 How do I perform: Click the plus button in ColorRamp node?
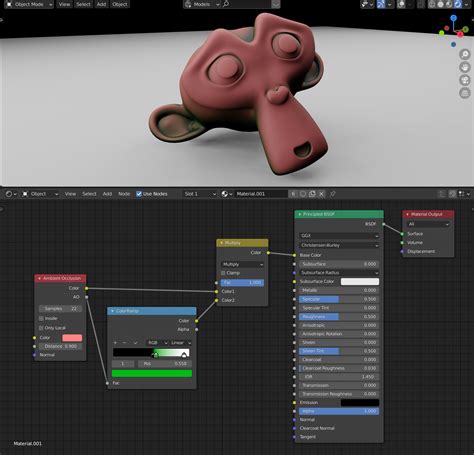pyautogui.click(x=115, y=343)
